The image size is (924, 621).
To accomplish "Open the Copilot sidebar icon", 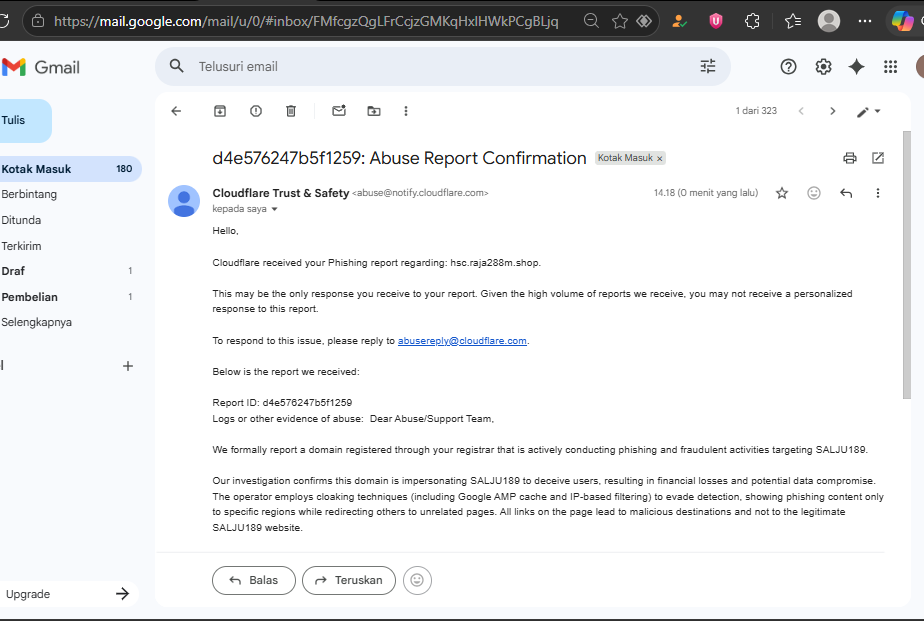I will (x=902, y=21).
